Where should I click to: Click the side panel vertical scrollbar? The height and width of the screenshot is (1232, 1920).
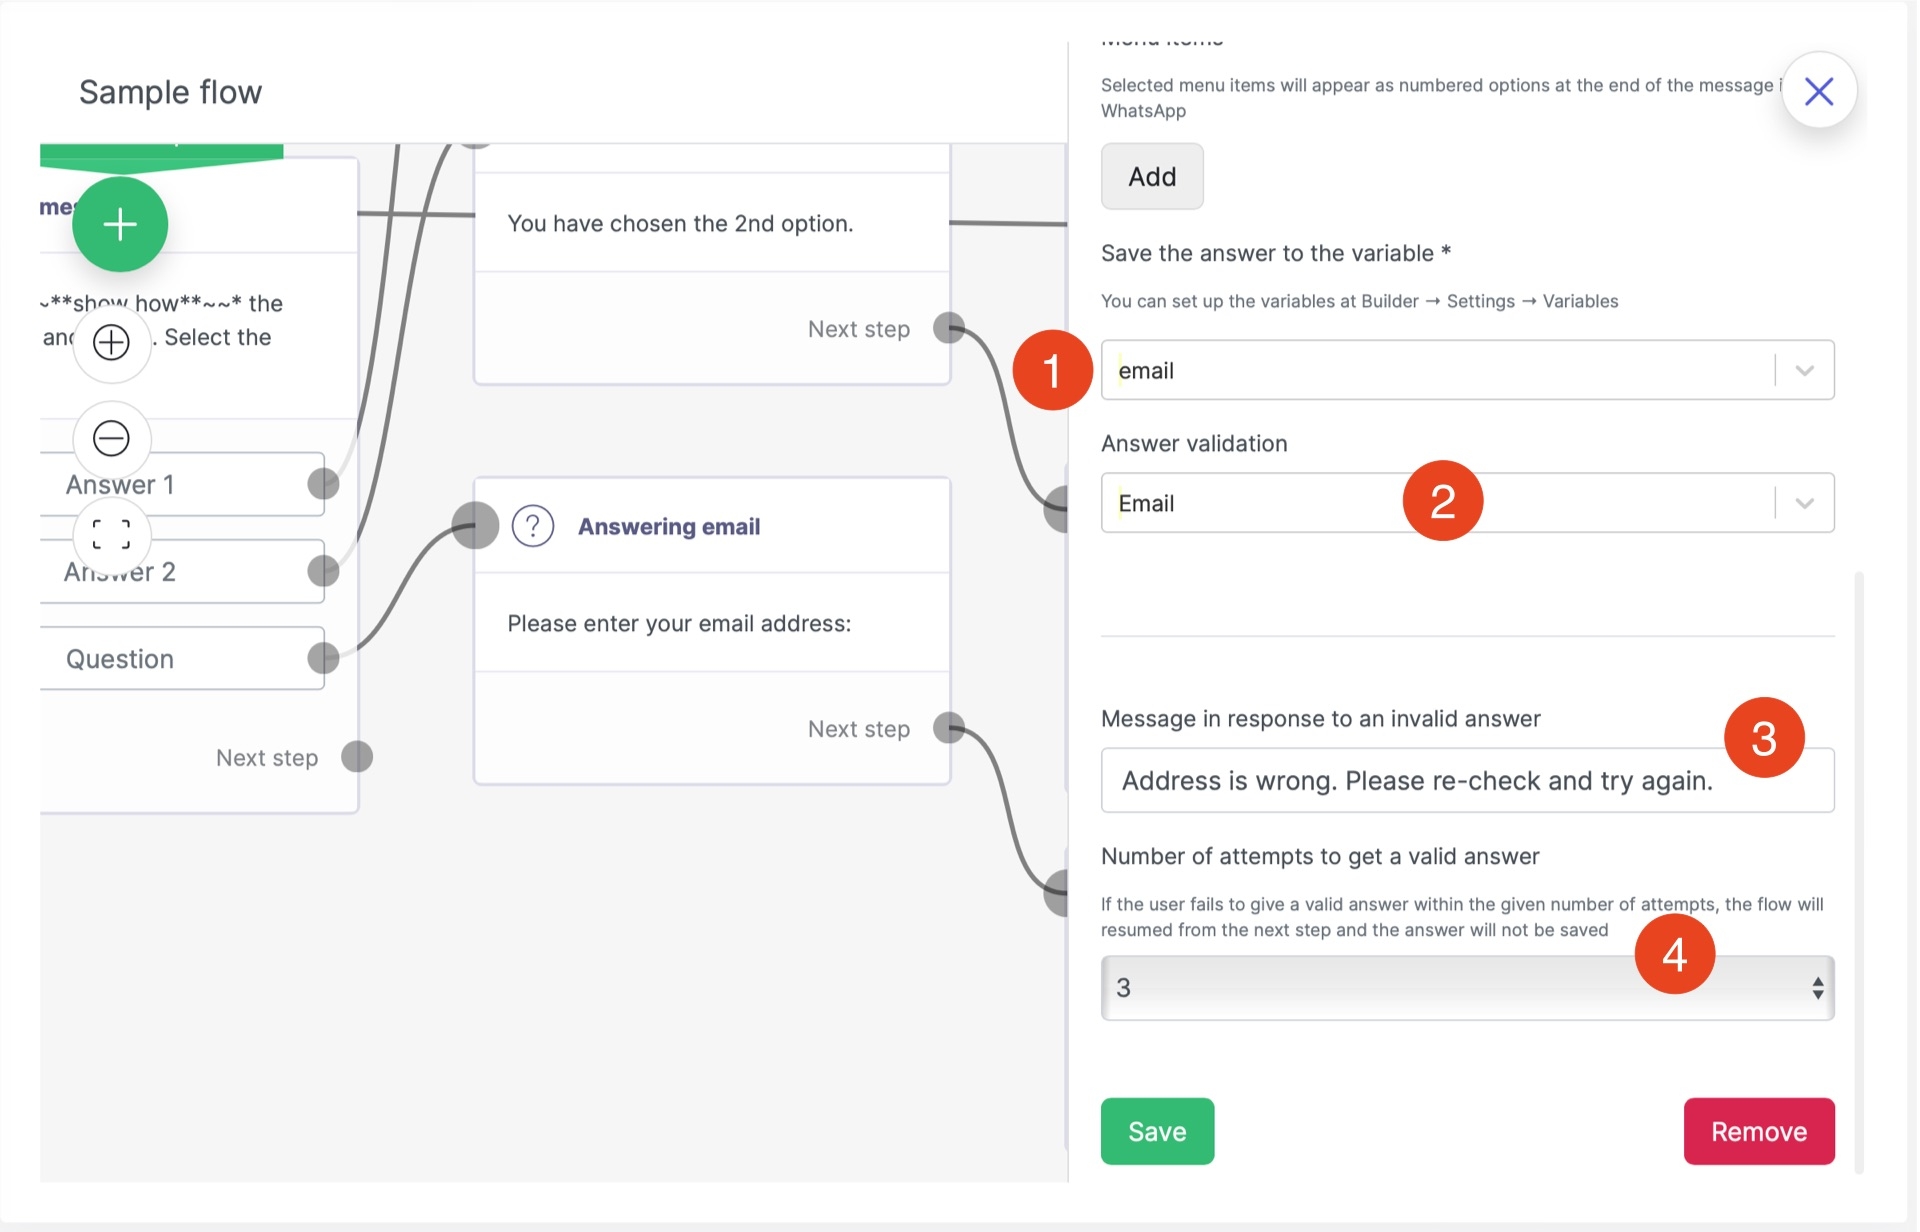click(x=1858, y=870)
